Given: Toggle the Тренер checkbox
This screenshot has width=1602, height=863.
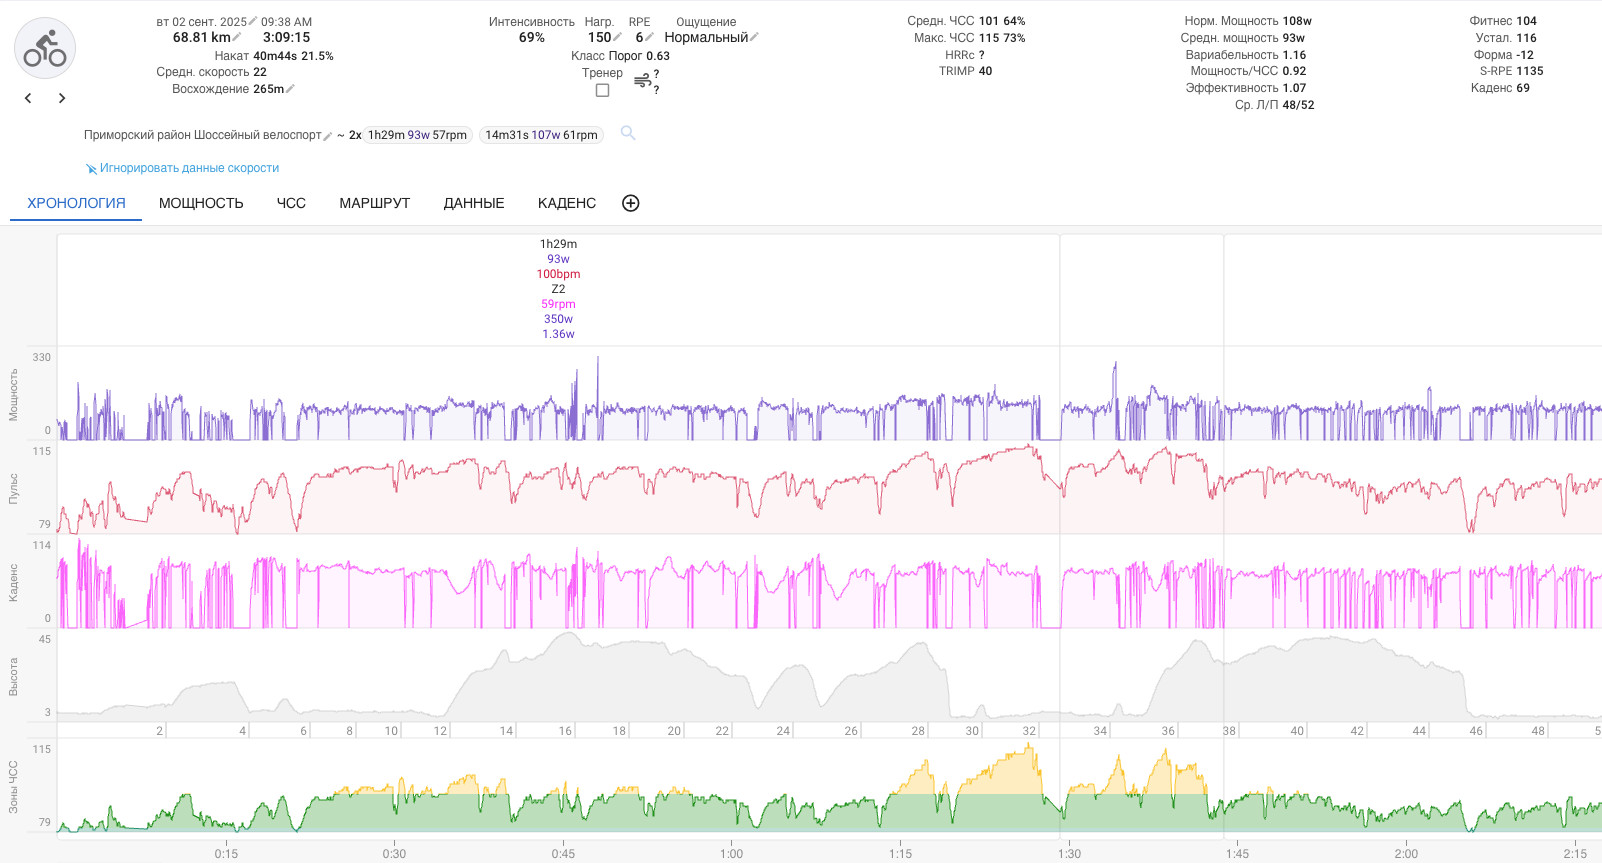Looking at the screenshot, I should (602, 90).
